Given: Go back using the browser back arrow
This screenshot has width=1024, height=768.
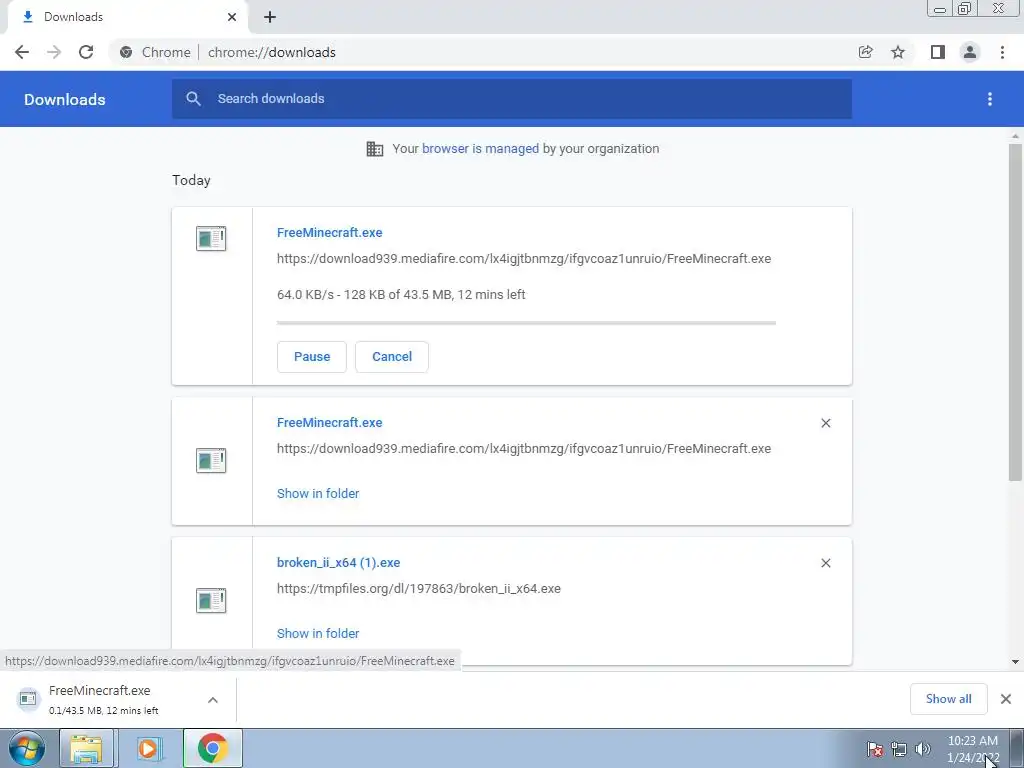Looking at the screenshot, I should coord(22,52).
